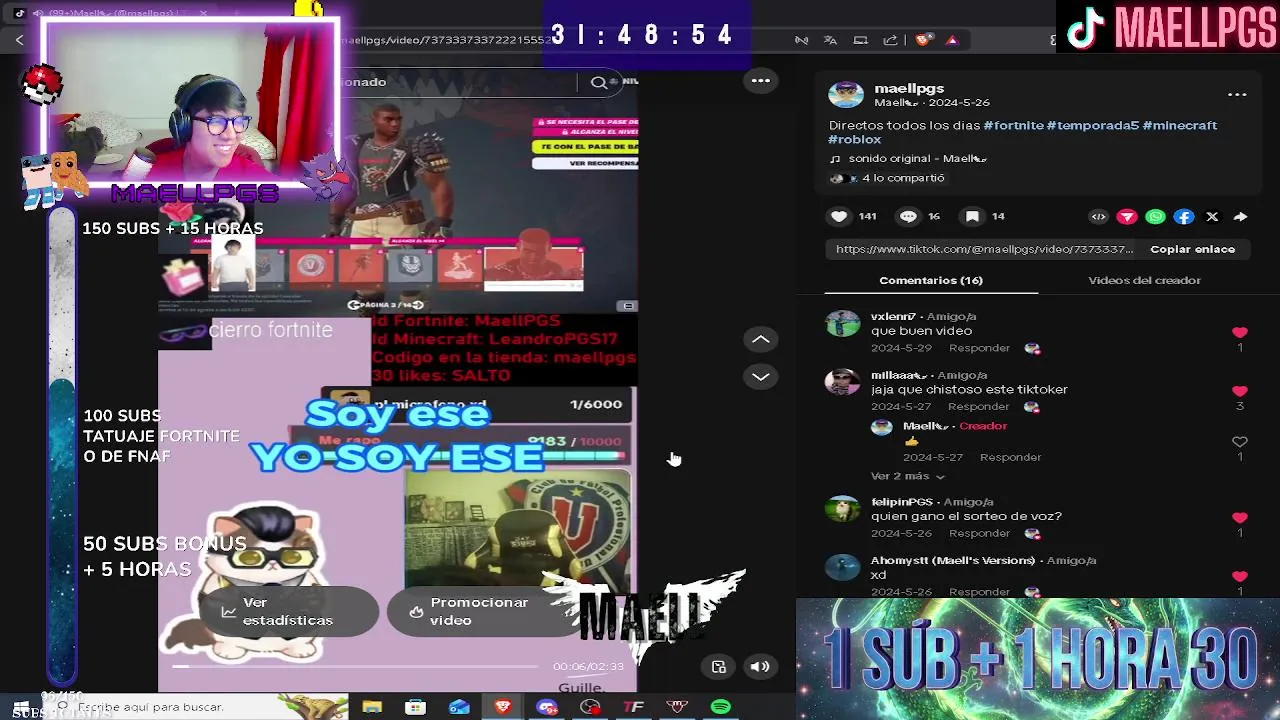Click the browser share page icon
Image resolution: width=1280 pixels, height=720 pixels.
point(890,40)
